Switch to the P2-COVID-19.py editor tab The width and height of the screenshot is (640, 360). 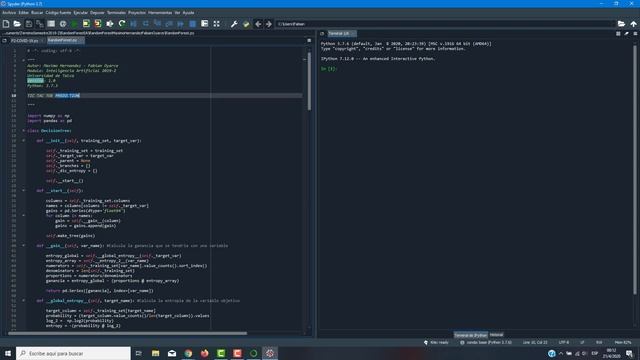pos(26,40)
